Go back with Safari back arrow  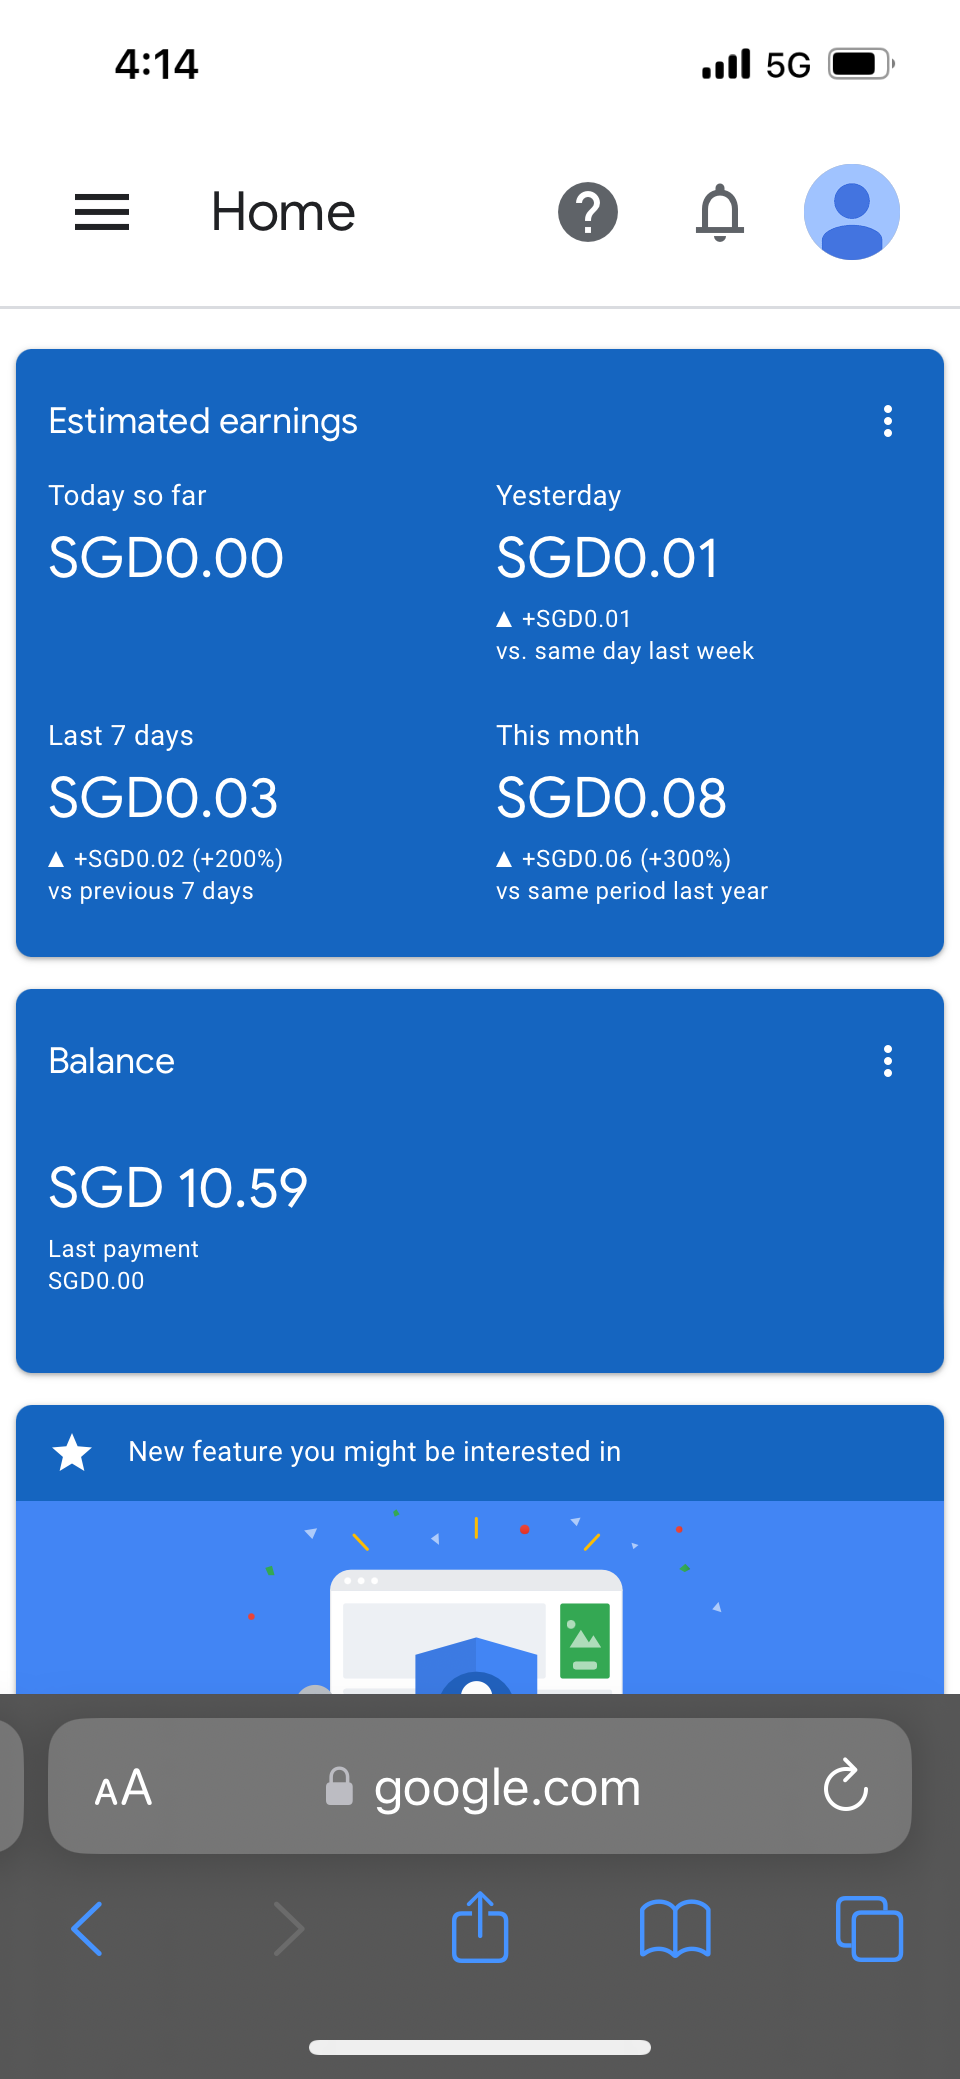88,1928
